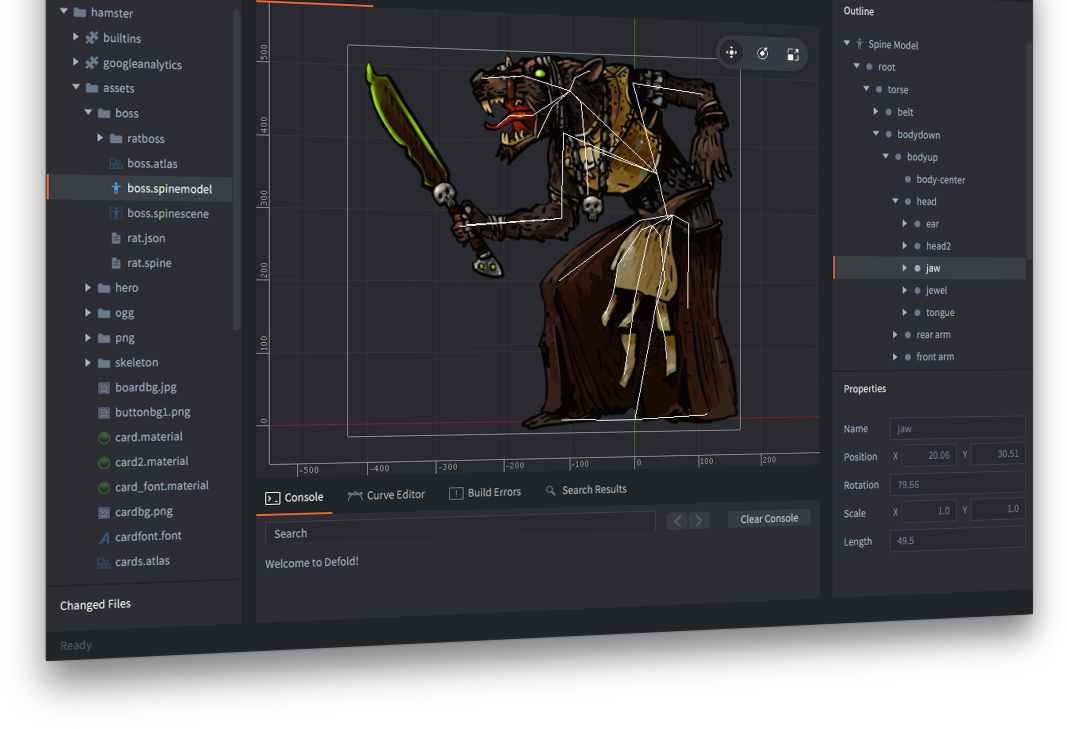
Task: Expand the jaw bone node
Action: coord(904,268)
